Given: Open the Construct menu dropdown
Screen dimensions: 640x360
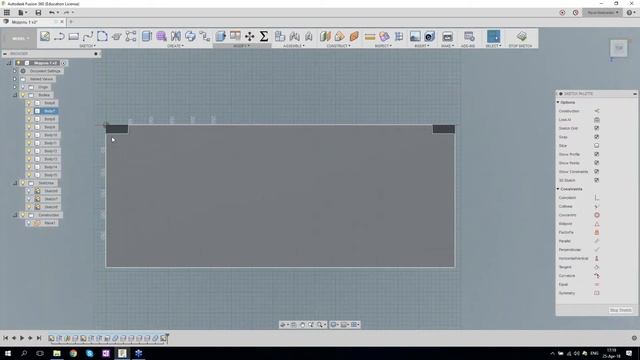Looking at the screenshot, I should tap(338, 46).
